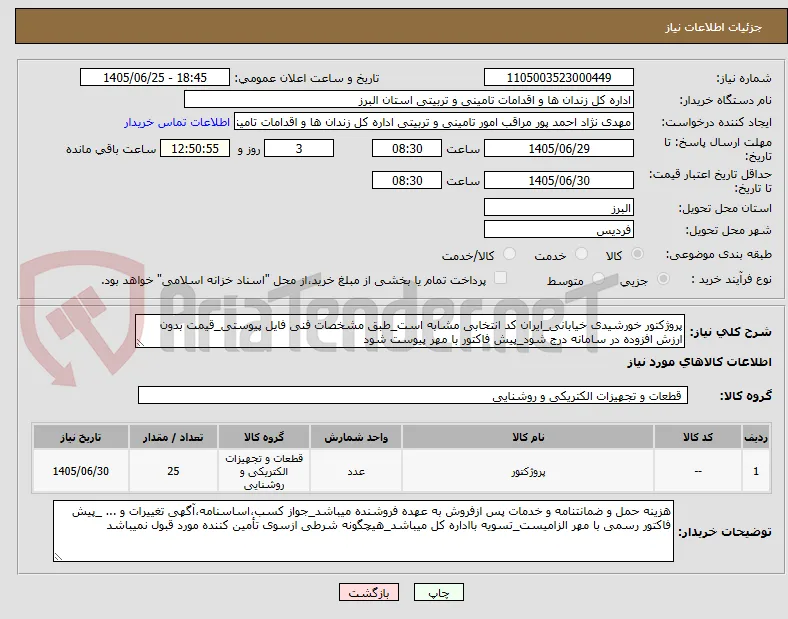This screenshot has width=788, height=619.
Task: Click the گروه کالا field
Action: (x=413, y=395)
